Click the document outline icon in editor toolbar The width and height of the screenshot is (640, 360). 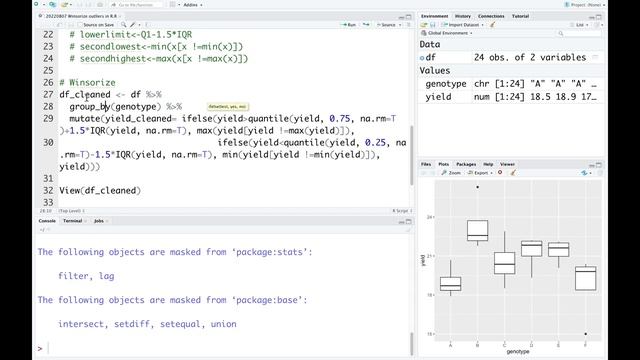point(409,25)
